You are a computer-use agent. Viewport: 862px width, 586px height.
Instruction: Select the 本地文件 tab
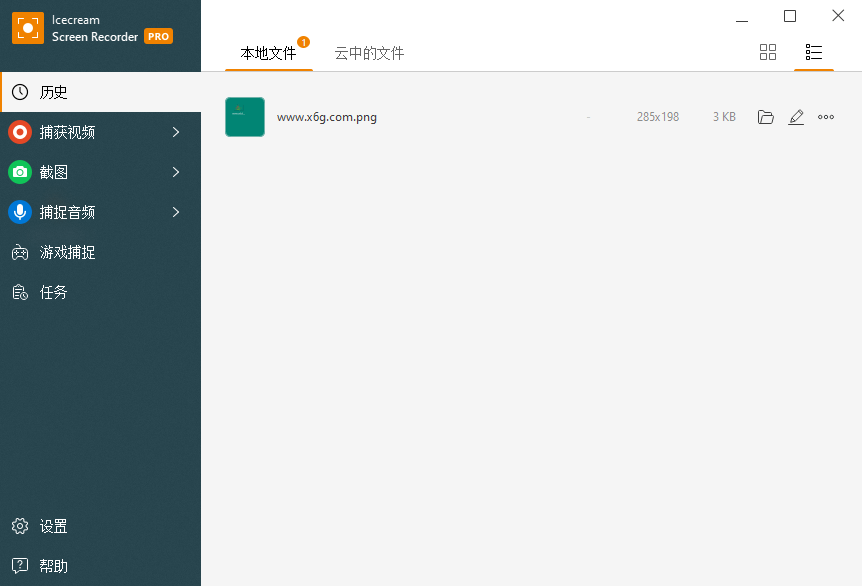point(268,54)
